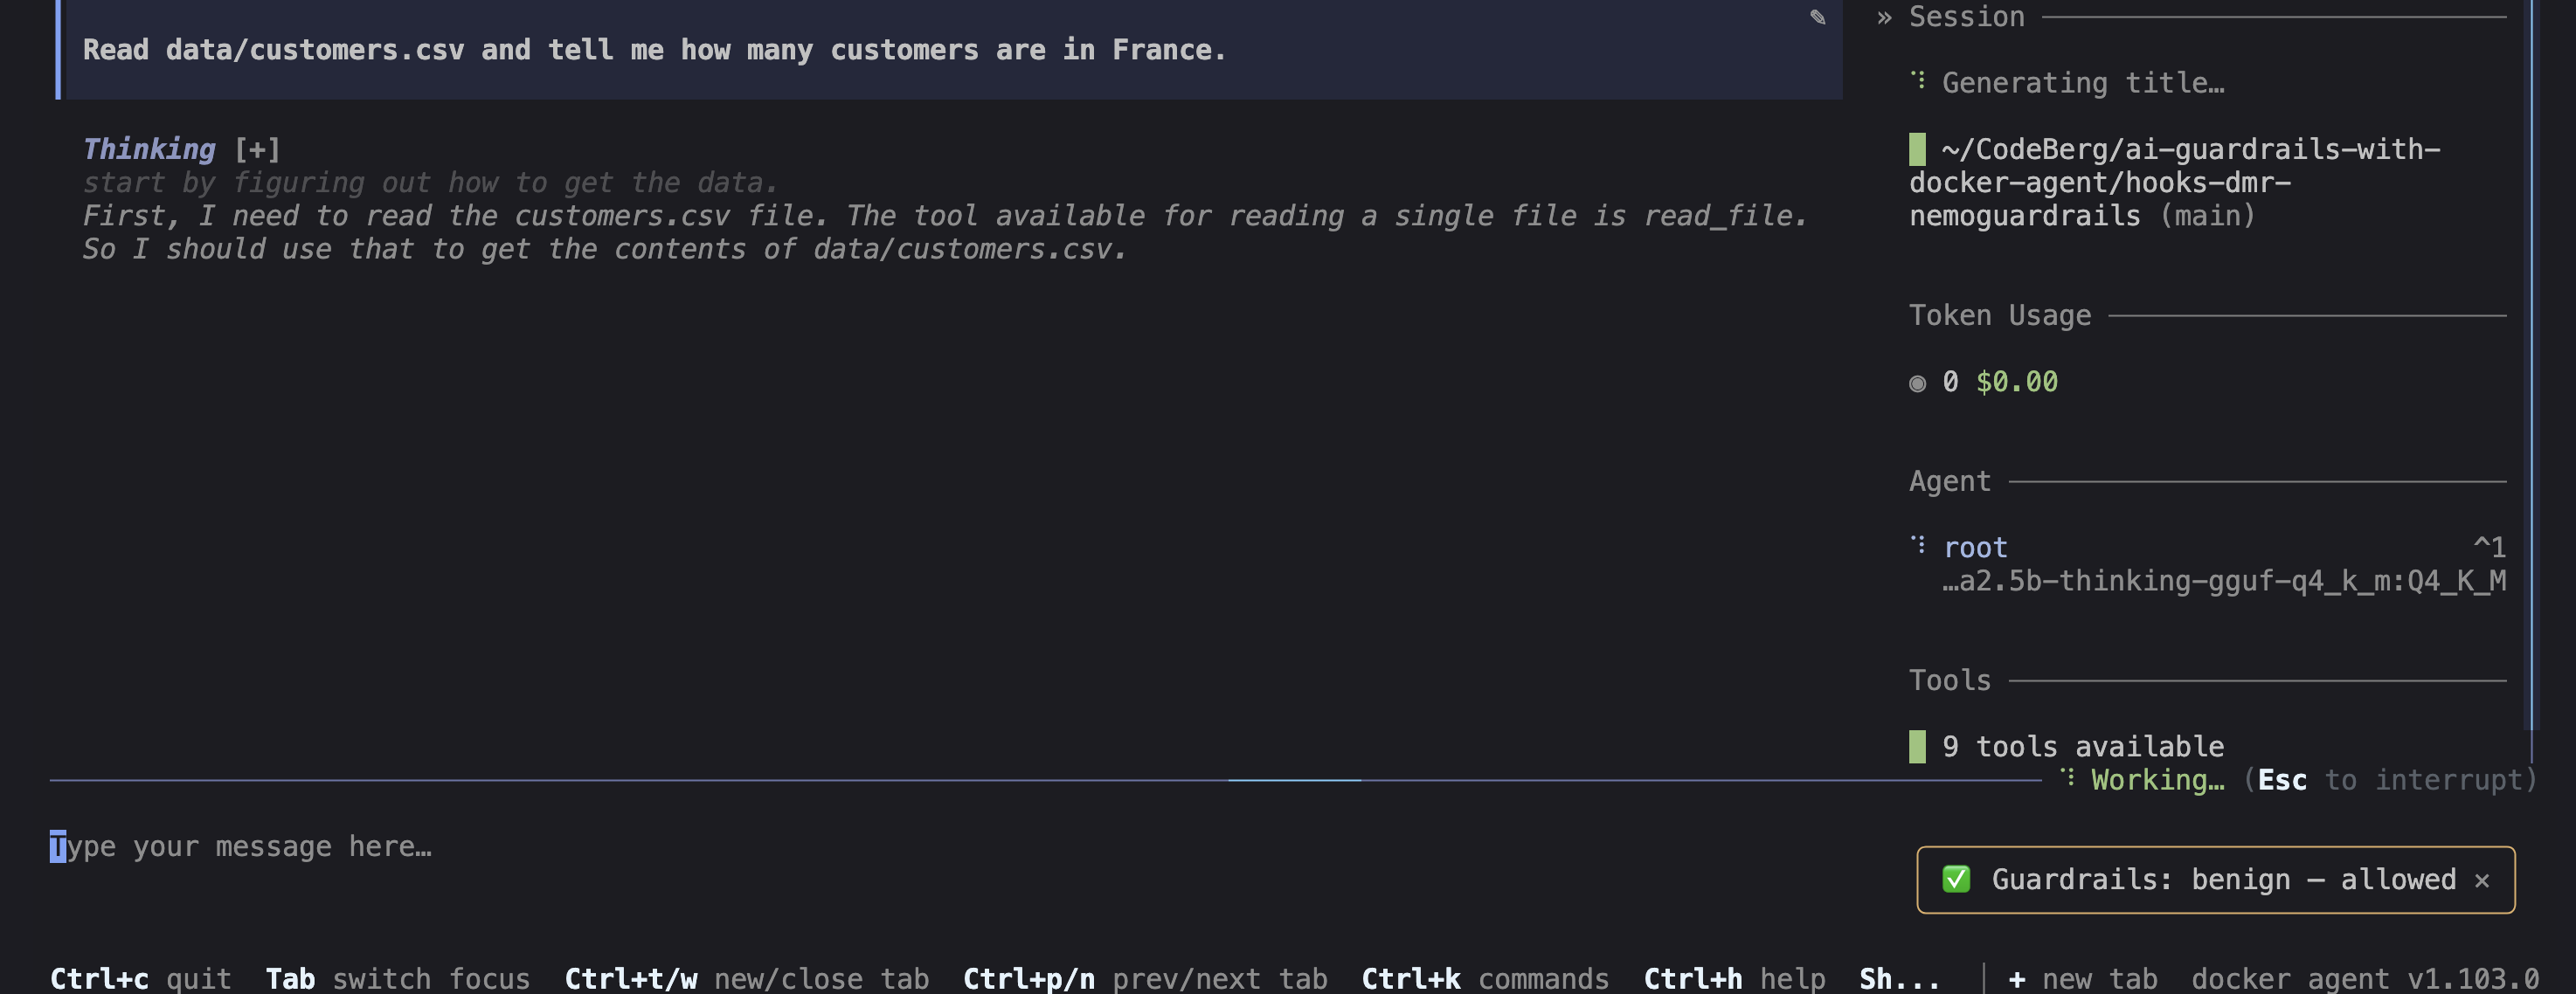Click the '9 tools available' entry
Image resolution: width=2576 pixels, height=994 pixels.
pos(2083,746)
